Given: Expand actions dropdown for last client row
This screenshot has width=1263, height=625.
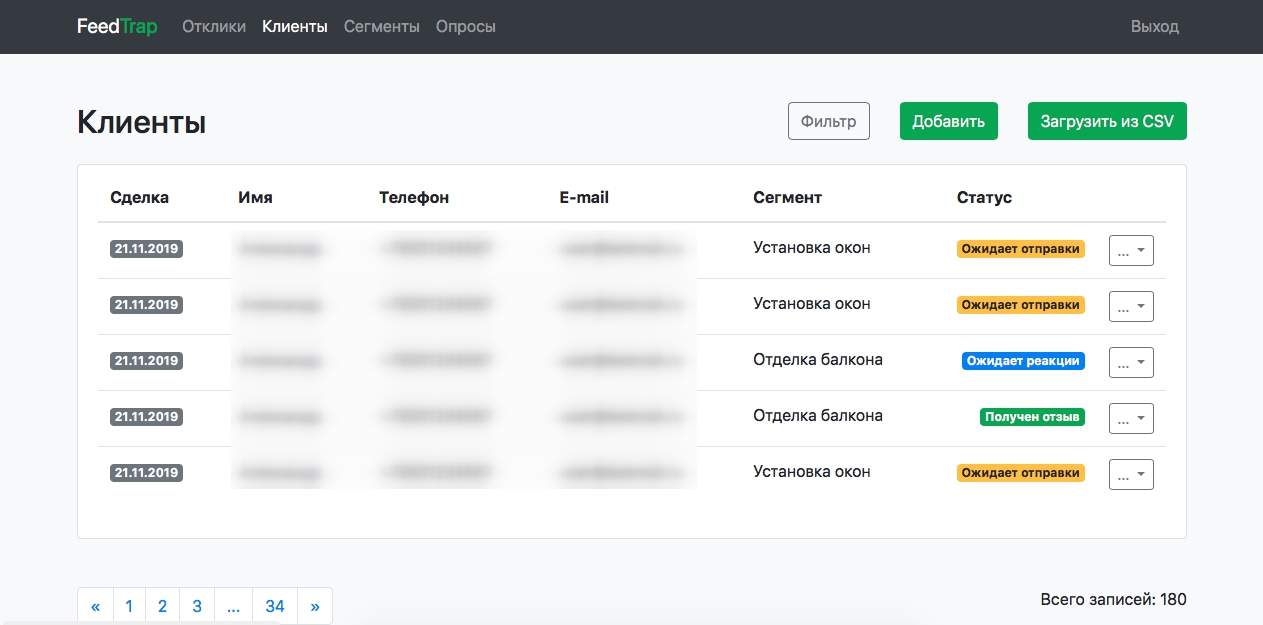Looking at the screenshot, I should (x=1131, y=475).
